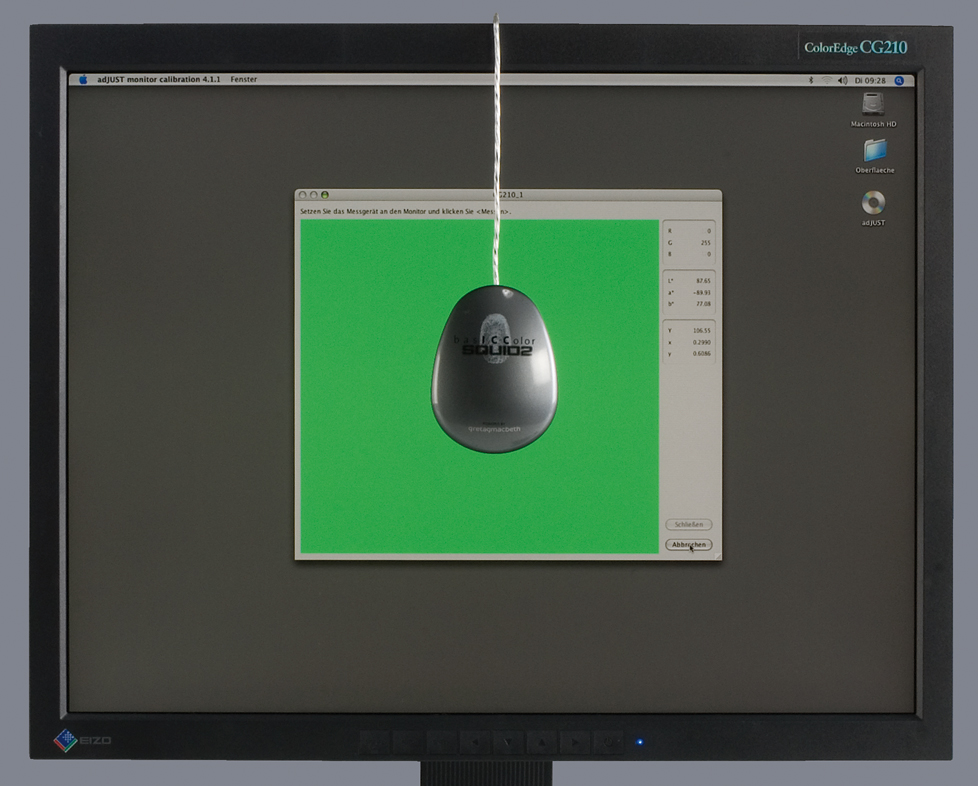978x786 pixels.
Task: Click the green measurement color patch
Action: click(479, 386)
